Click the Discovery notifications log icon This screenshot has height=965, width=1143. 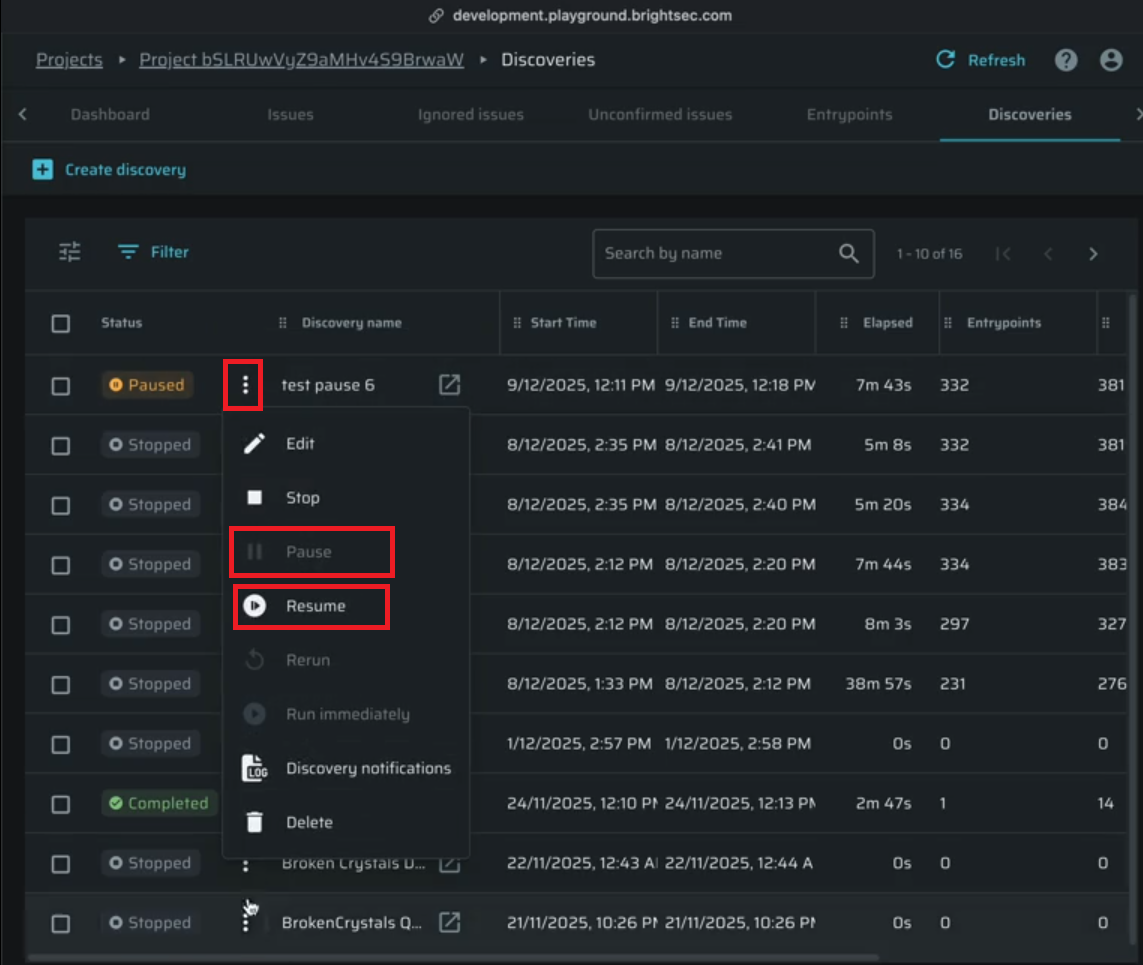click(254, 768)
